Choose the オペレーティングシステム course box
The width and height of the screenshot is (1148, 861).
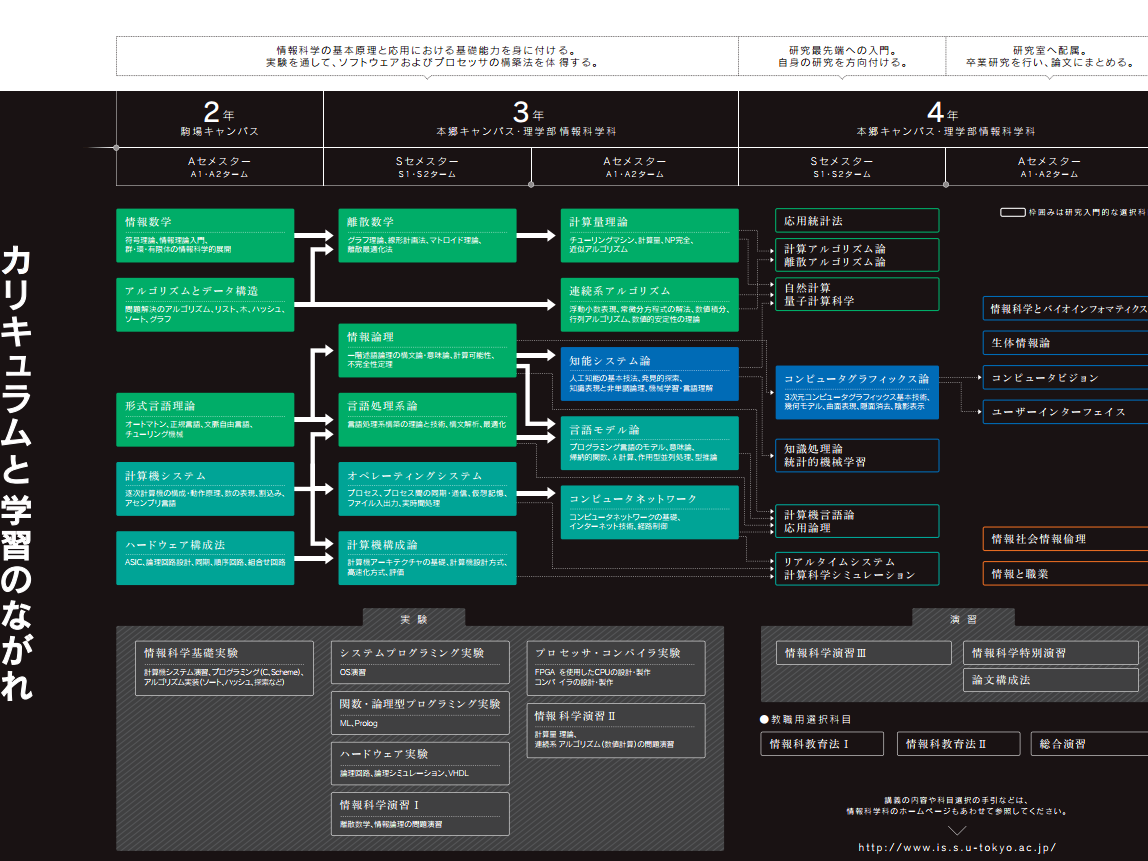tap(427, 488)
